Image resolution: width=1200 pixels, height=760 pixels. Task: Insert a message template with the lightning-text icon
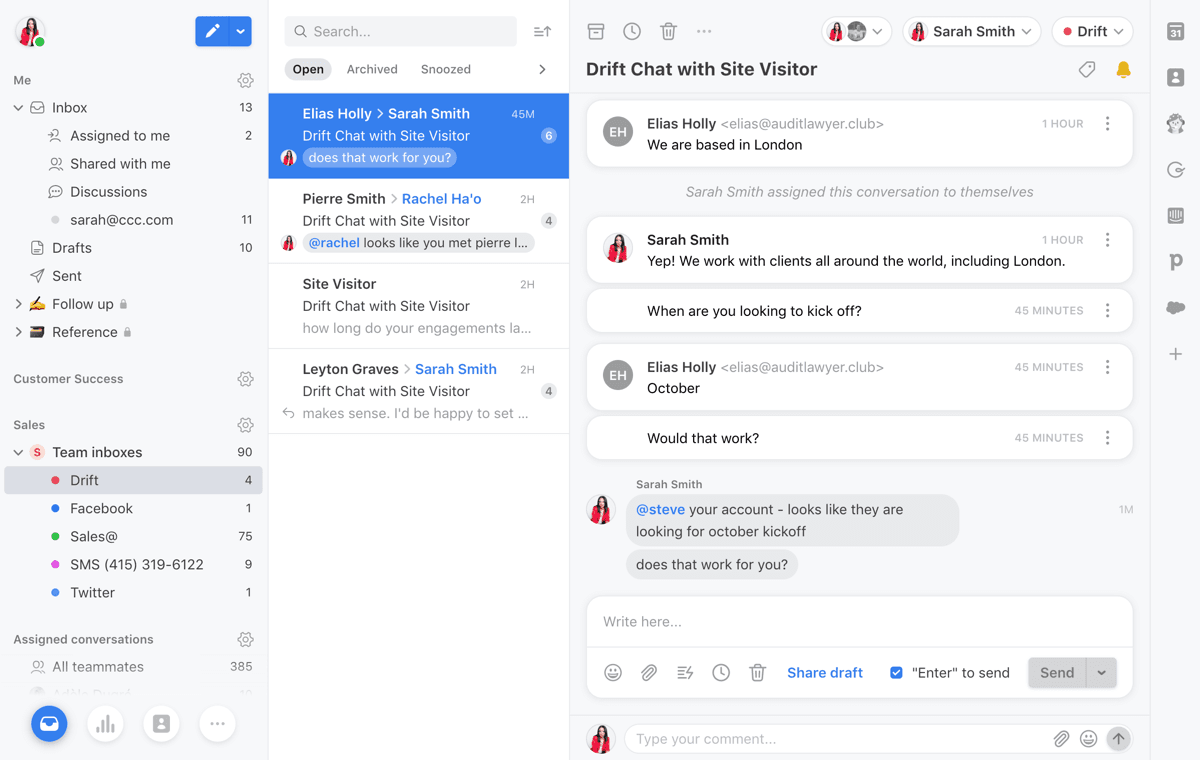click(x=685, y=672)
